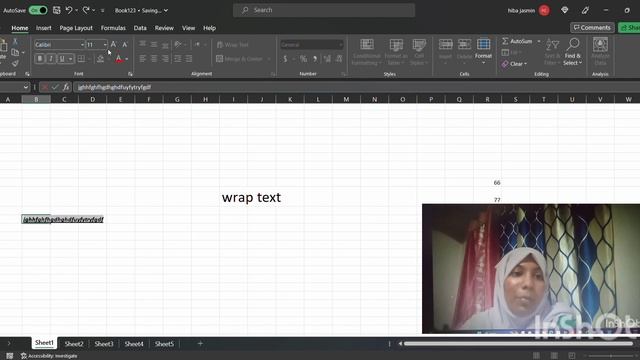Increase indent in Alignment group
640x360 pixels.
tap(189, 59)
